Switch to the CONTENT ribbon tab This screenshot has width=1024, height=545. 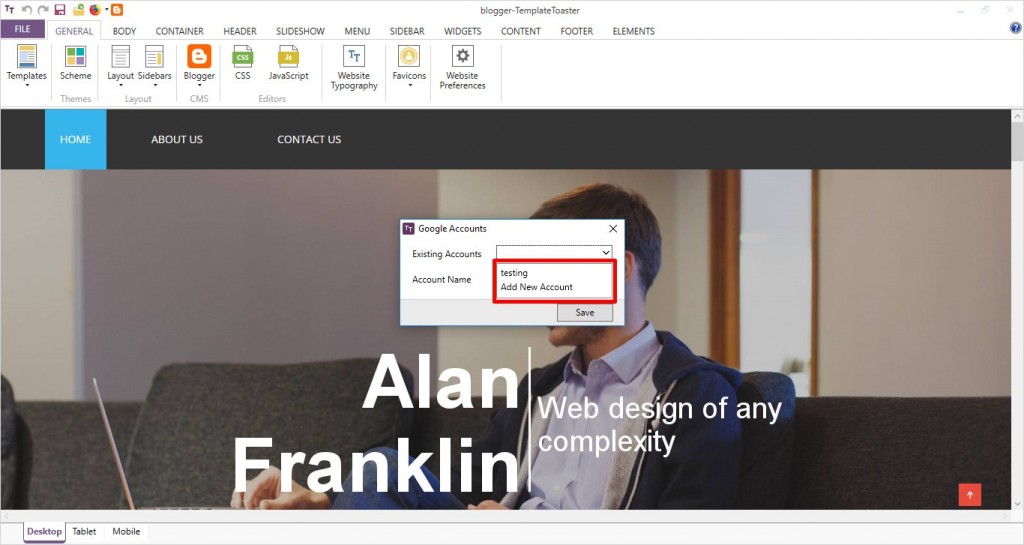[520, 31]
